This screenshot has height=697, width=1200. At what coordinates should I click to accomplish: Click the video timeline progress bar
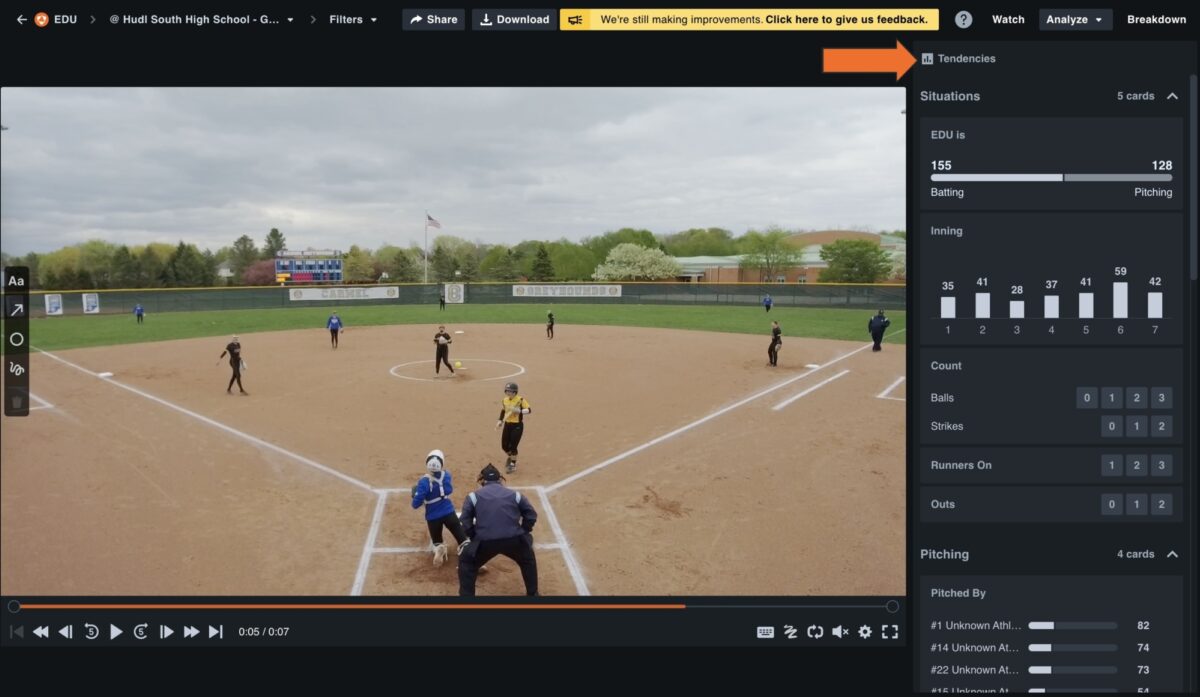450,606
